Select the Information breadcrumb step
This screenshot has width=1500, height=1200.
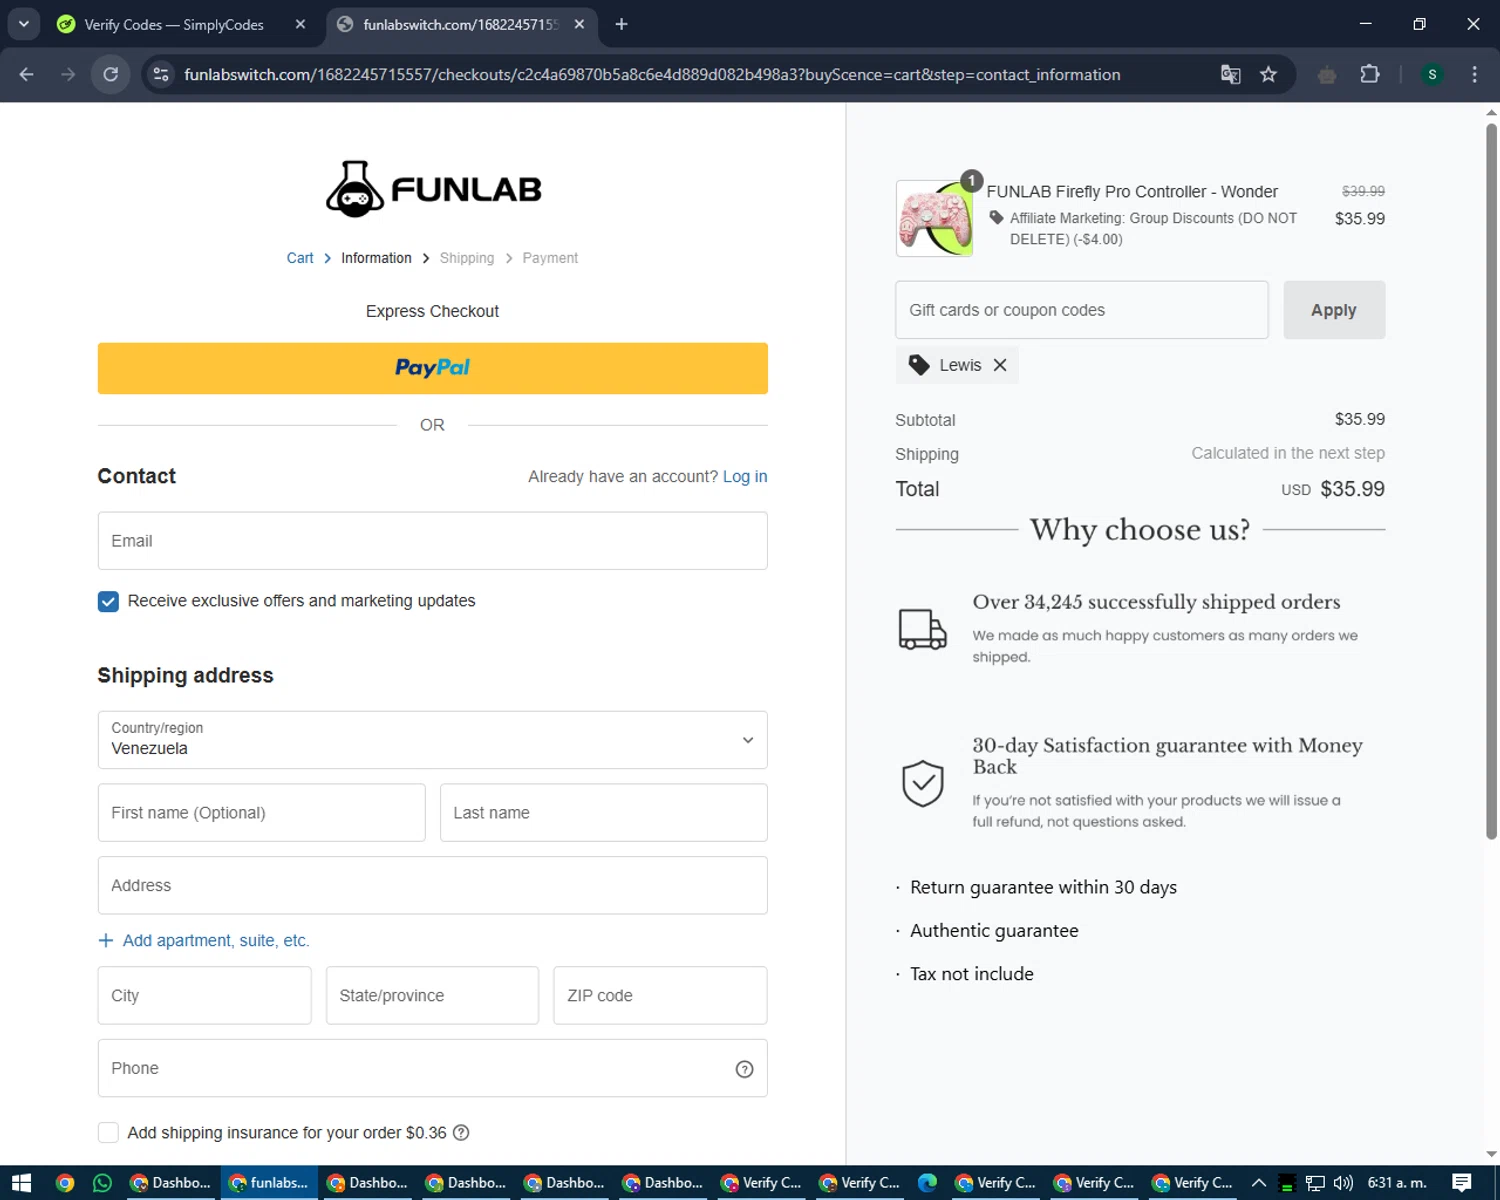tap(376, 258)
